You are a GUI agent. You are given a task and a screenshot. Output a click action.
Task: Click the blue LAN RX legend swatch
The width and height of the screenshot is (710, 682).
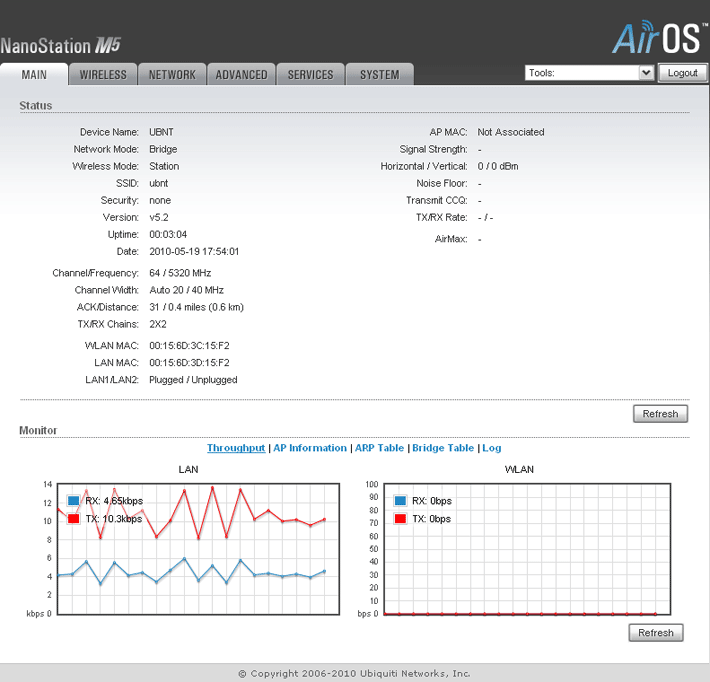click(x=73, y=500)
